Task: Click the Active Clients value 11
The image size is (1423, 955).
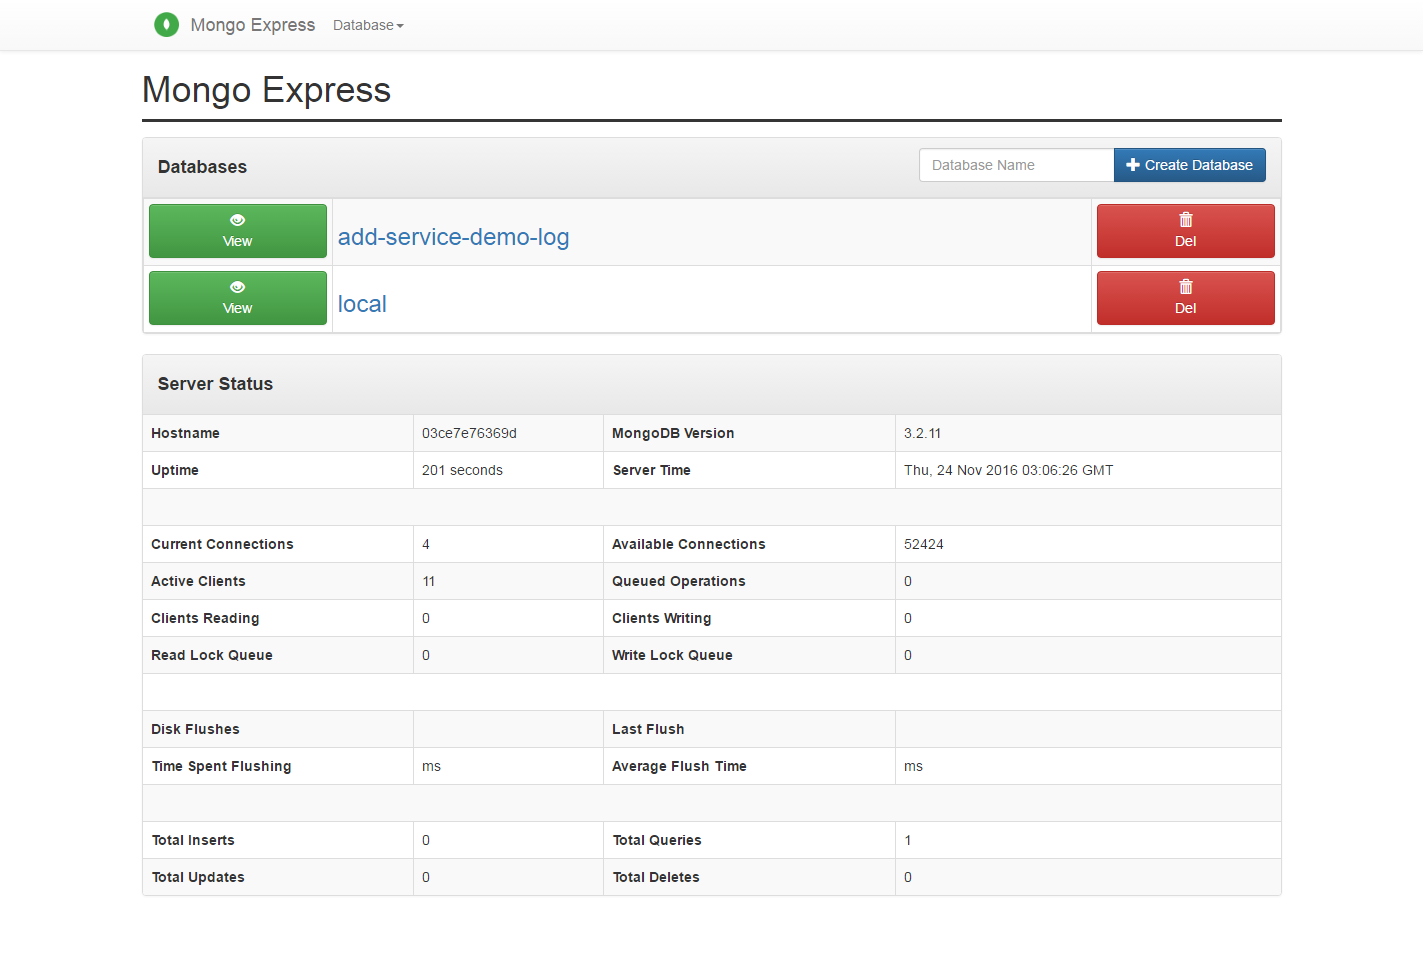Action: [x=428, y=581]
